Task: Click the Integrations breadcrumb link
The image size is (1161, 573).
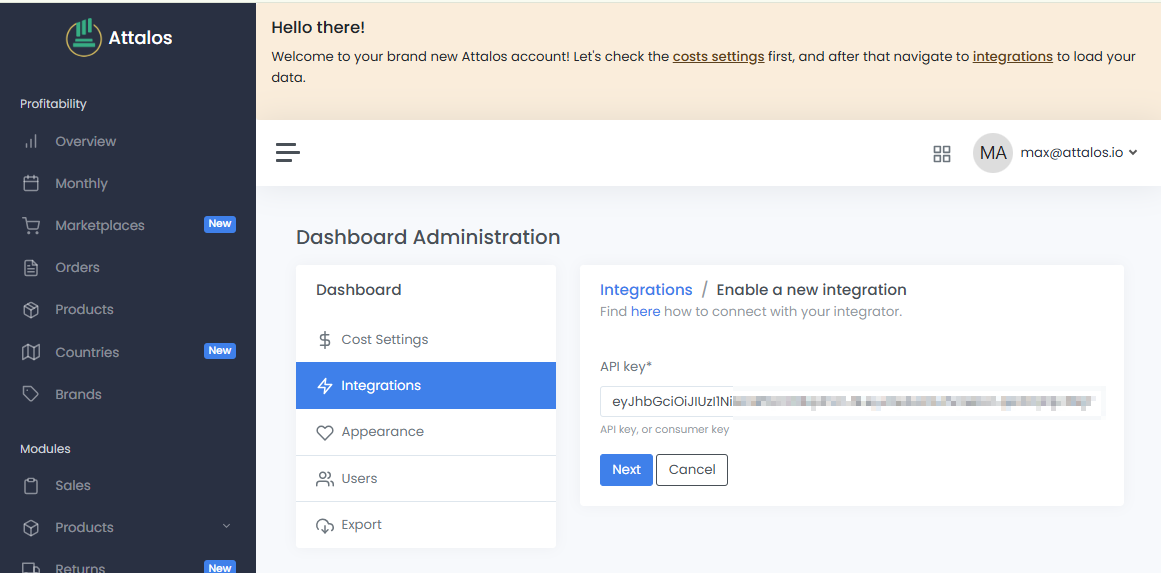Action: click(x=646, y=289)
